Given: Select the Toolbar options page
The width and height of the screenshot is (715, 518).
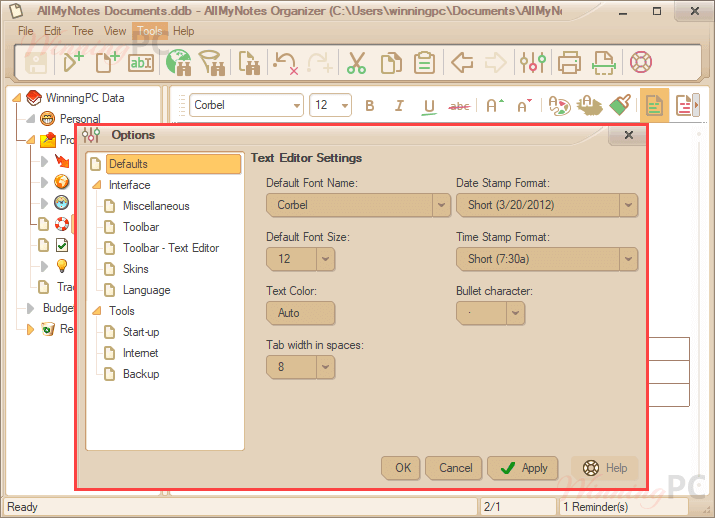Looking at the screenshot, I should click(x=141, y=227).
